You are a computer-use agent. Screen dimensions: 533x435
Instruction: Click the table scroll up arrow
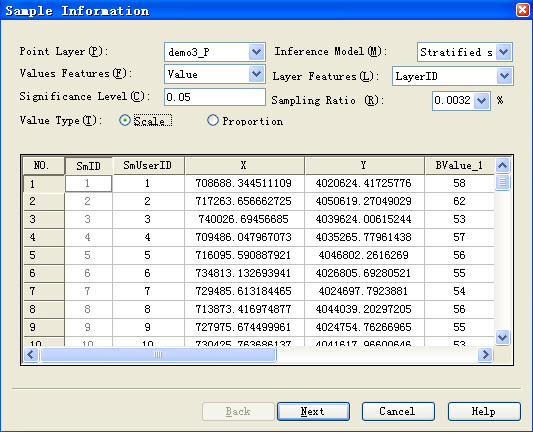502,166
